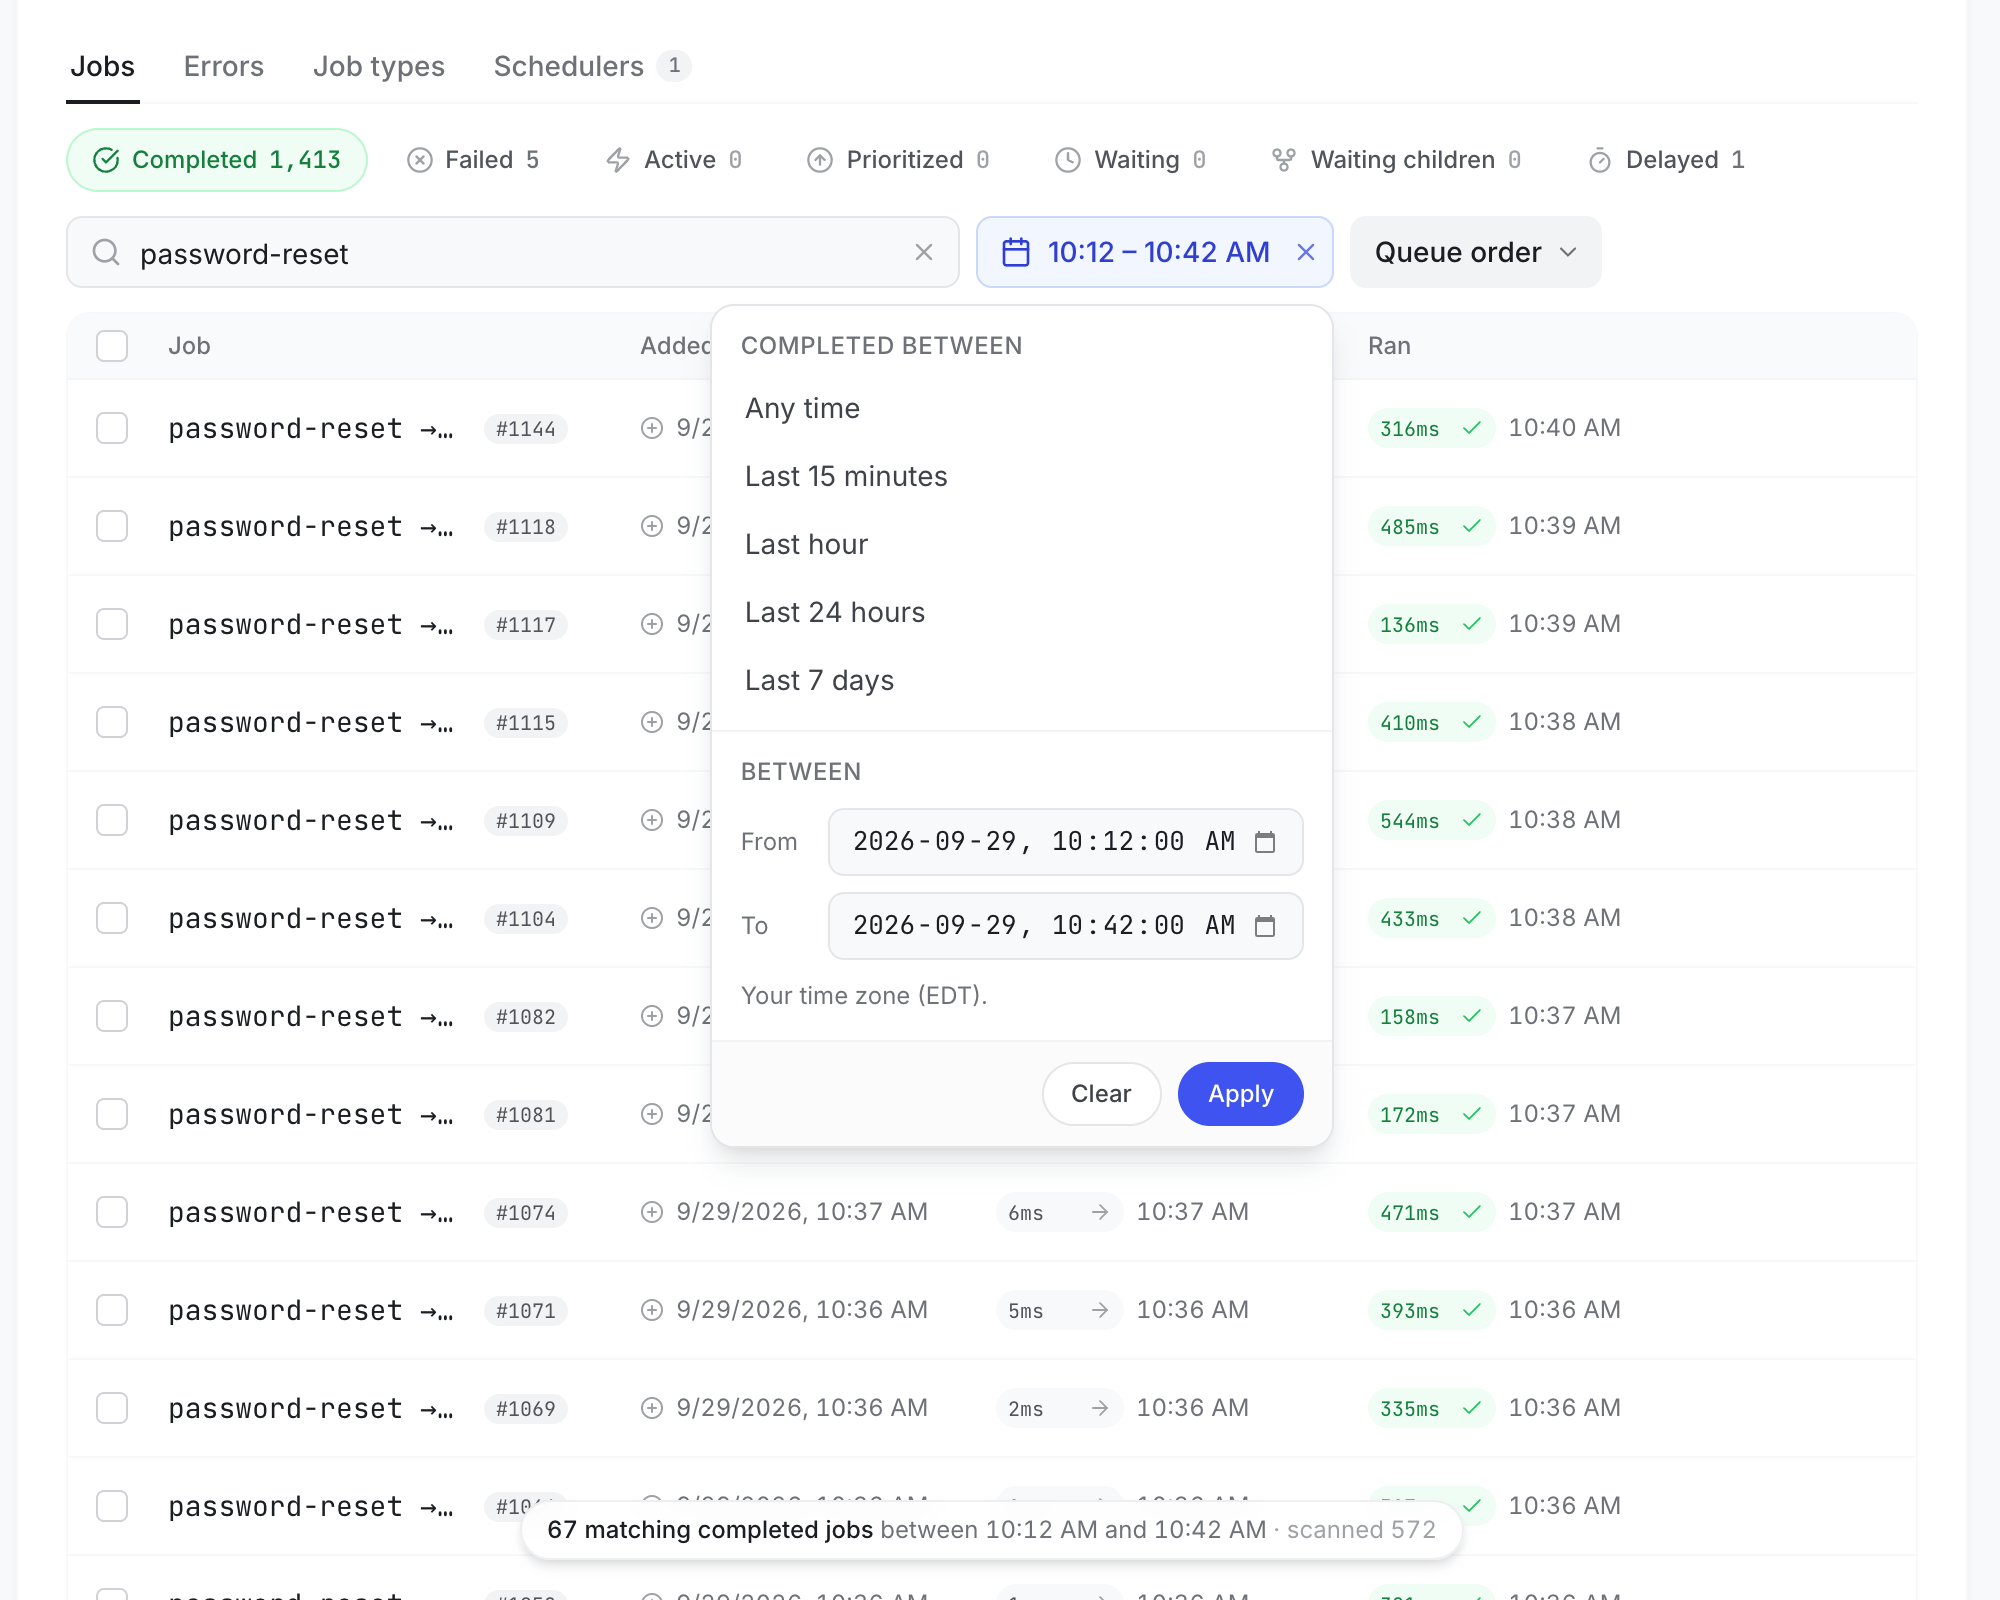Viewport: 2000px width, 1600px height.
Task: Clear the password-reset search text
Action: point(924,252)
